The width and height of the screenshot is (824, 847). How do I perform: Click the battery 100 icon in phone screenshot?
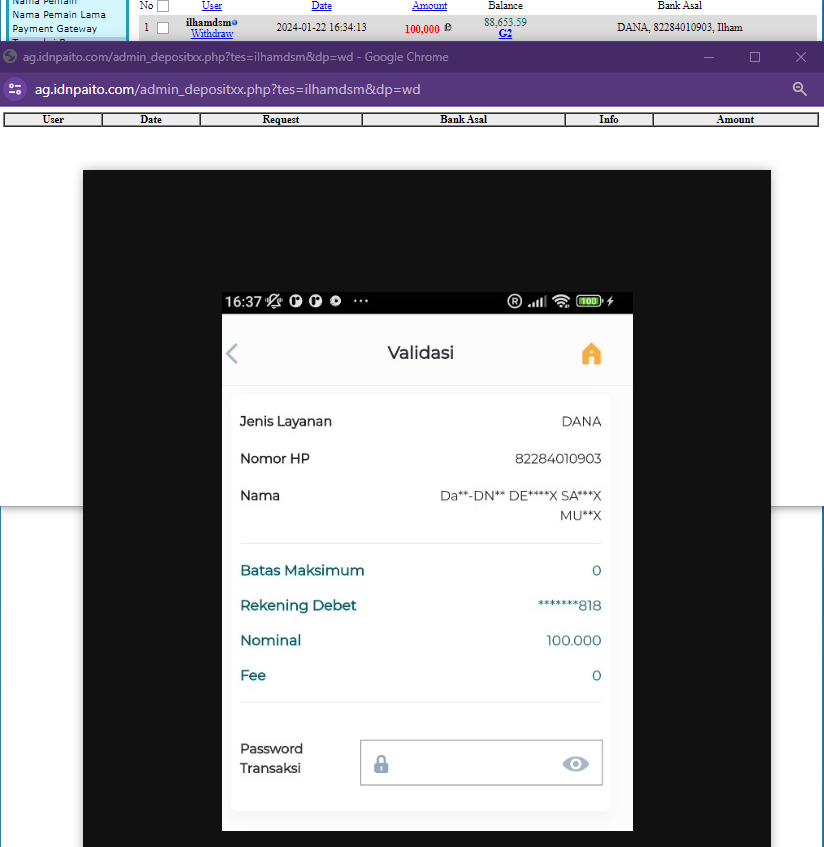coord(589,301)
